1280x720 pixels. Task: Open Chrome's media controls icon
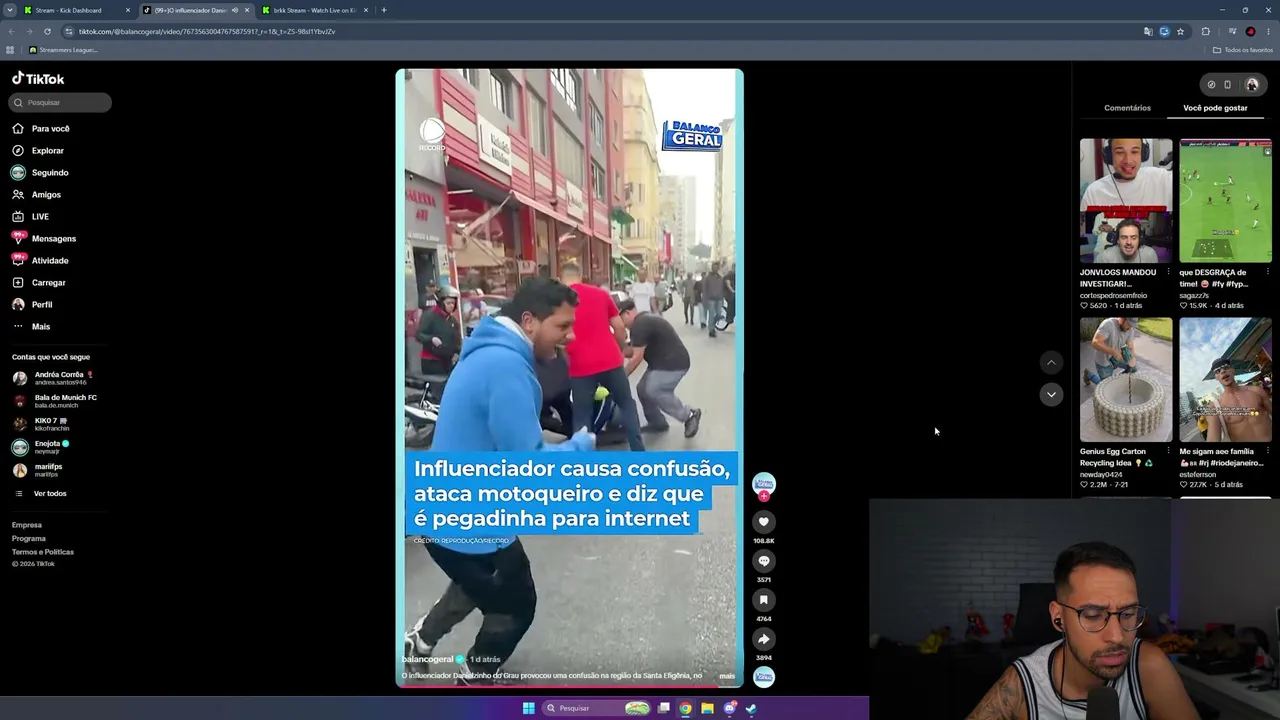pyautogui.click(x=1232, y=31)
